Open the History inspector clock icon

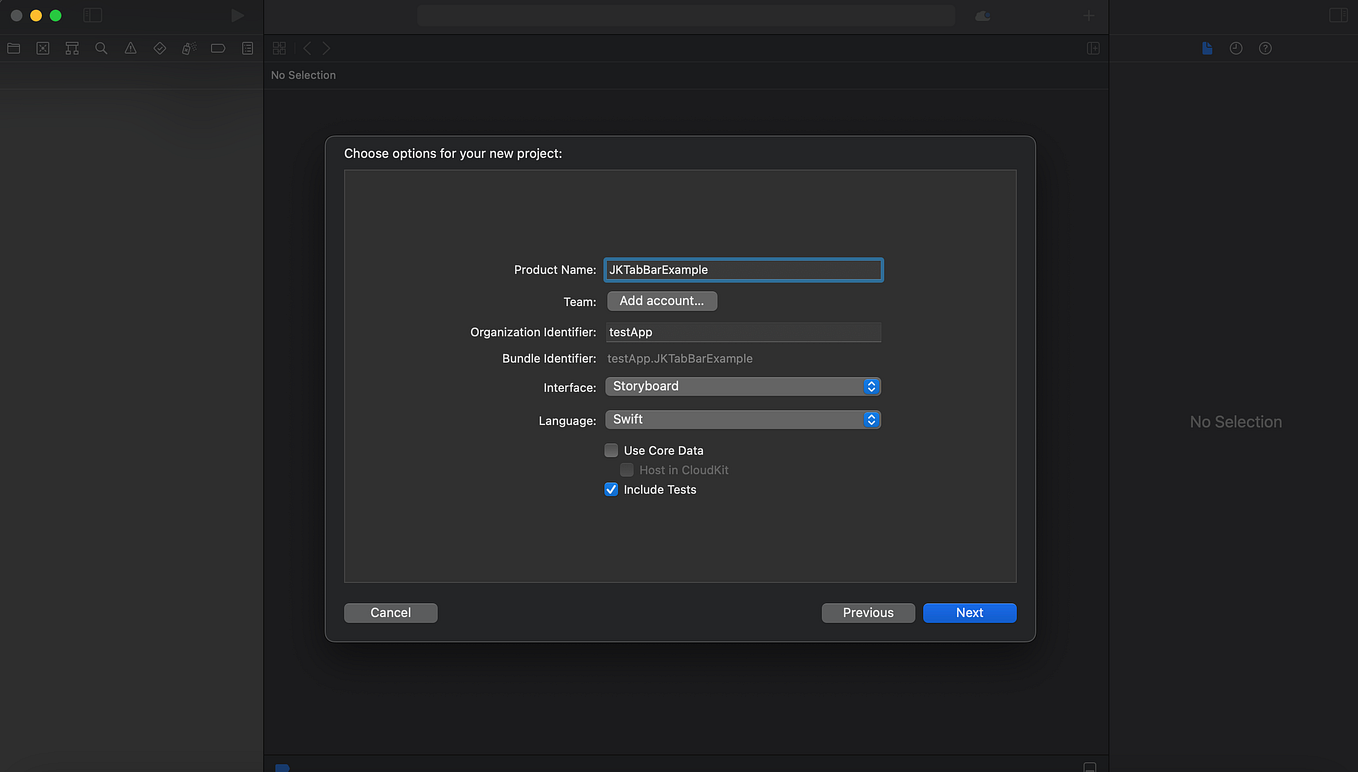tap(1235, 47)
